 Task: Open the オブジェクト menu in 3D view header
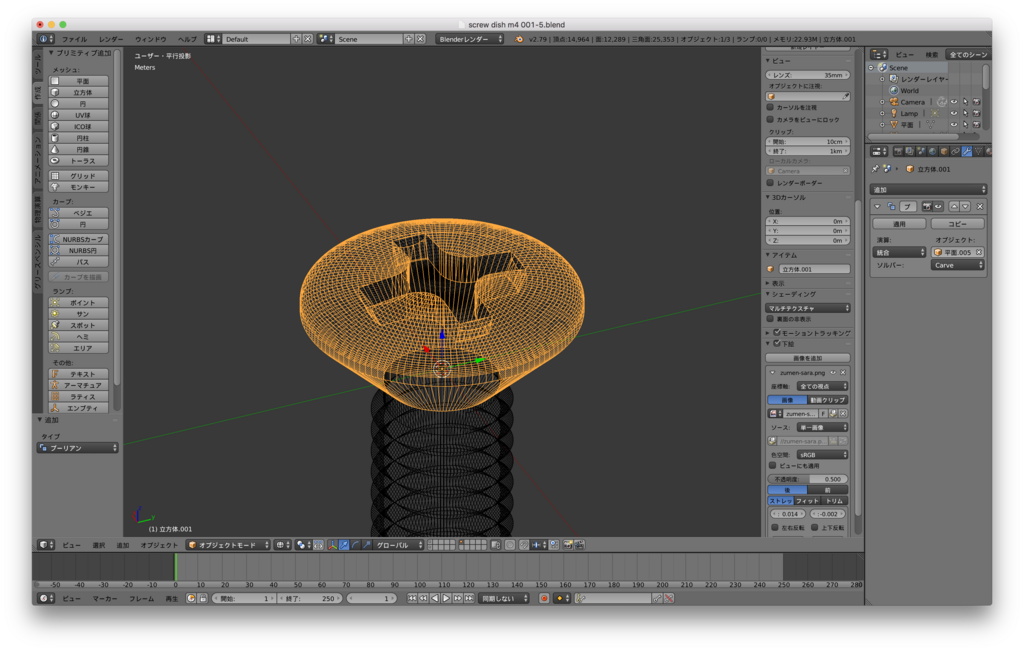[x=159, y=545]
